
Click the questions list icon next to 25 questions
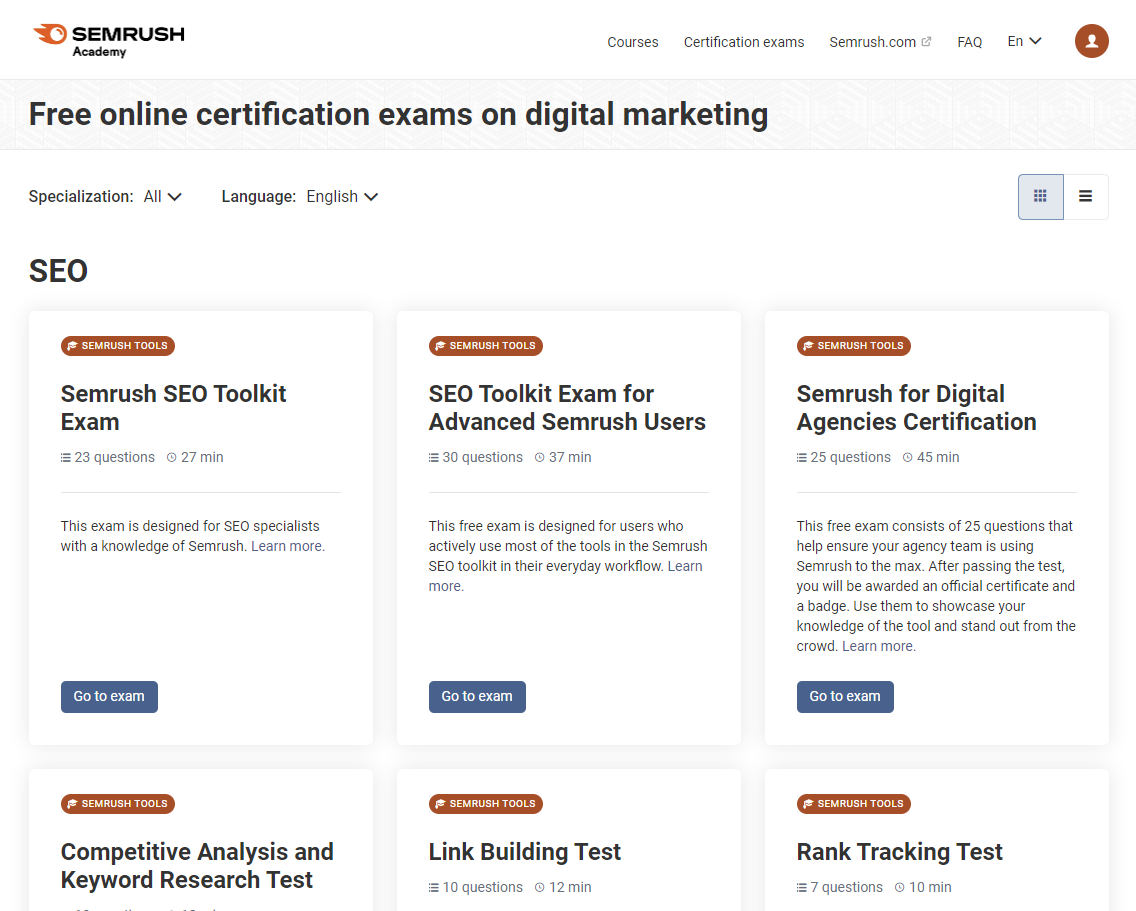coord(802,457)
